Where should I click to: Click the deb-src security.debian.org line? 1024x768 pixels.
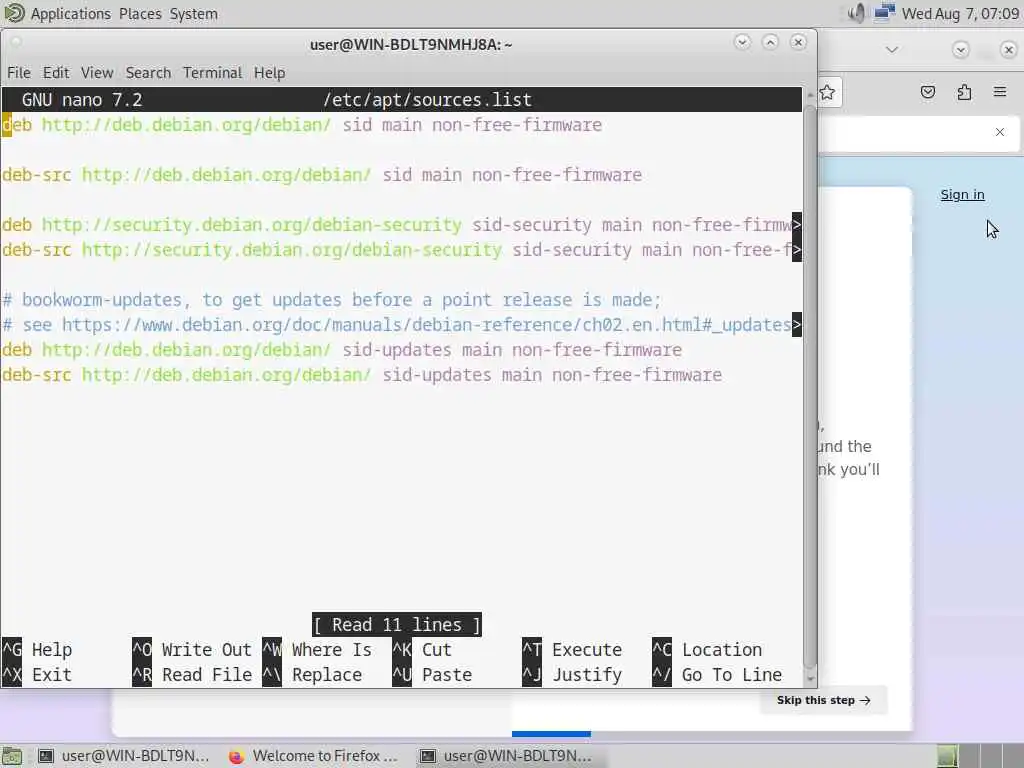402,249
